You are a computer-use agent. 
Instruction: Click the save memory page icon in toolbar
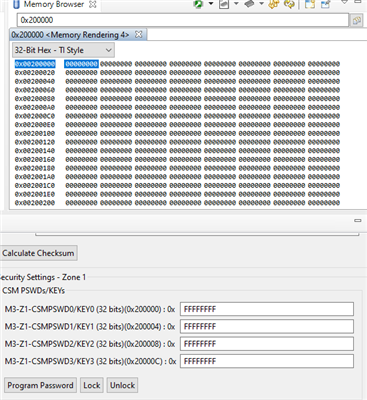[x=224, y=4]
